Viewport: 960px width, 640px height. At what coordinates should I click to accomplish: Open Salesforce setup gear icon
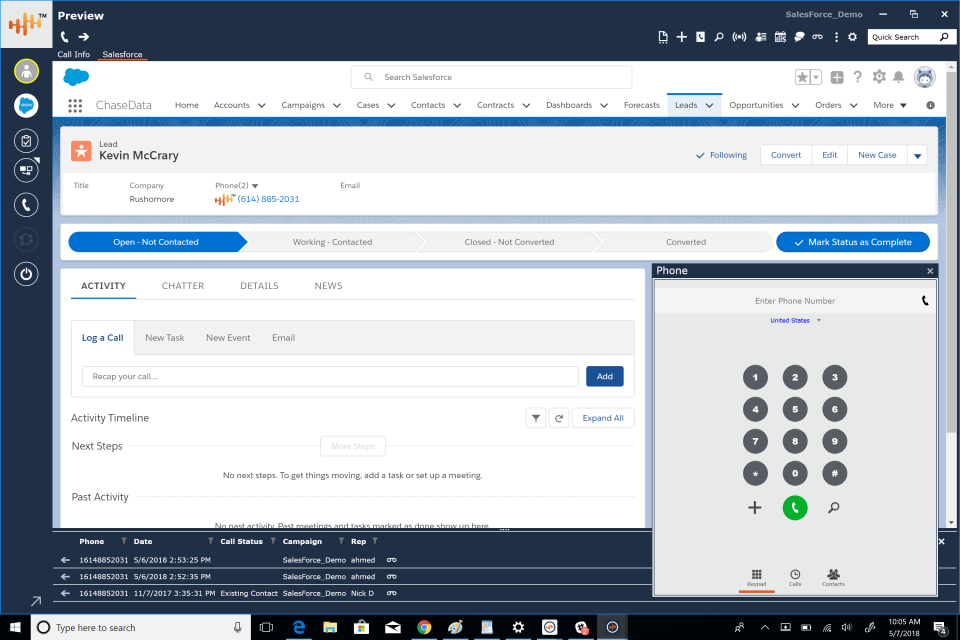[879, 77]
